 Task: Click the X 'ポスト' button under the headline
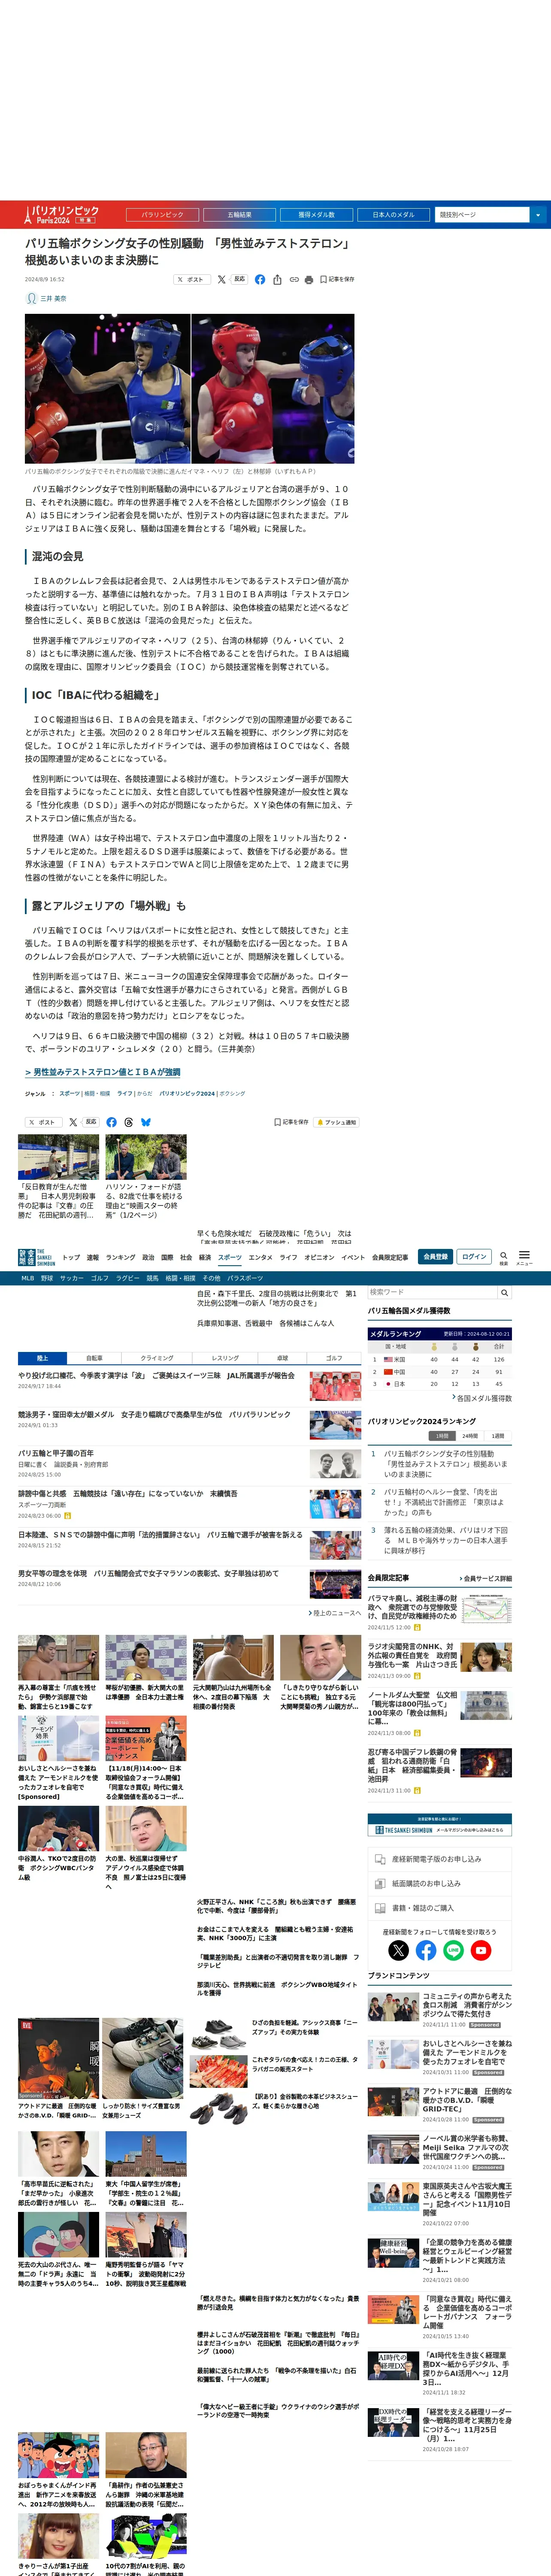(191, 280)
